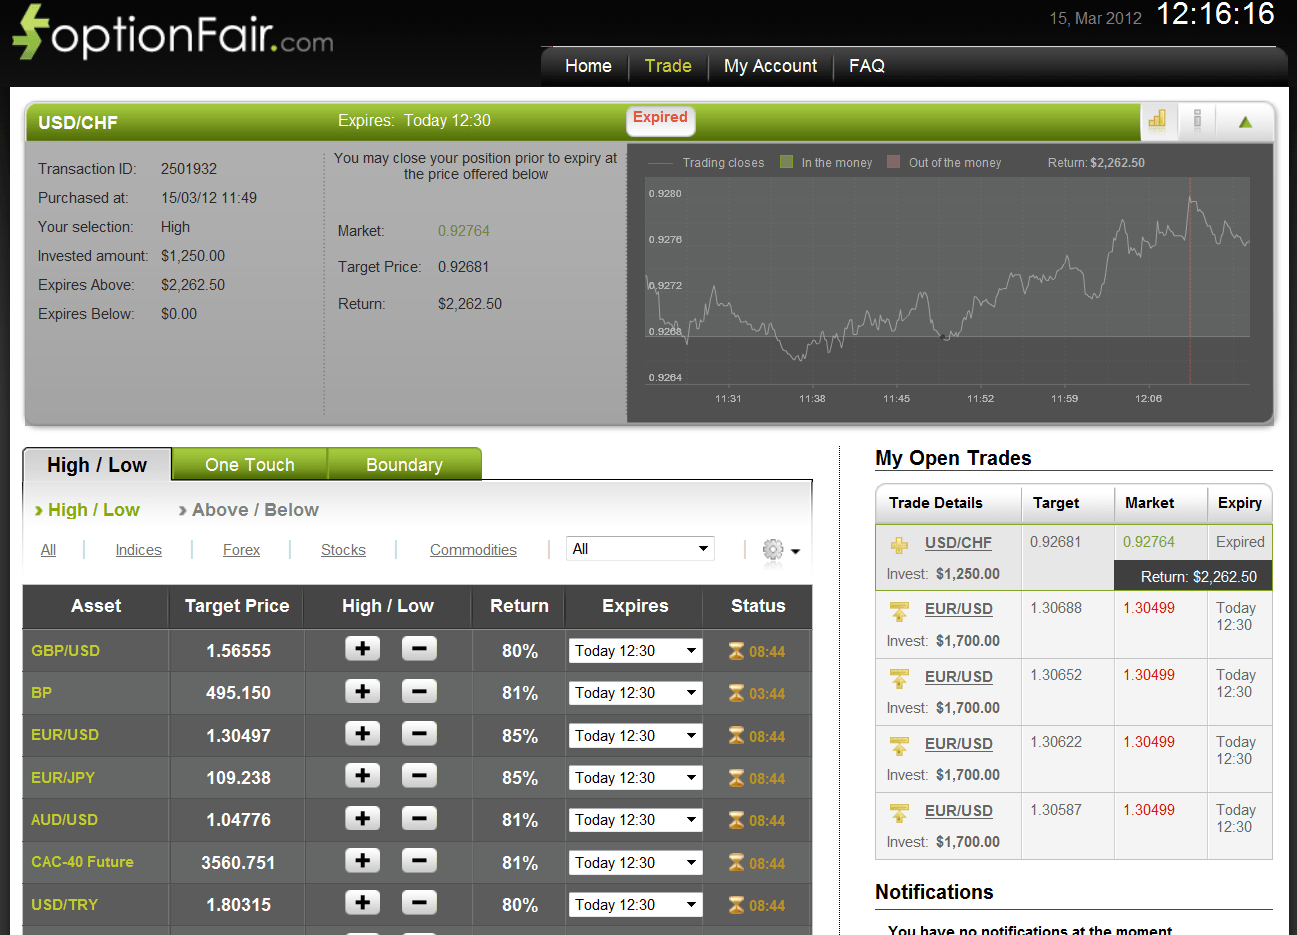Click the Expired status tag above the chart
The height and width of the screenshot is (935, 1297).
[660, 117]
